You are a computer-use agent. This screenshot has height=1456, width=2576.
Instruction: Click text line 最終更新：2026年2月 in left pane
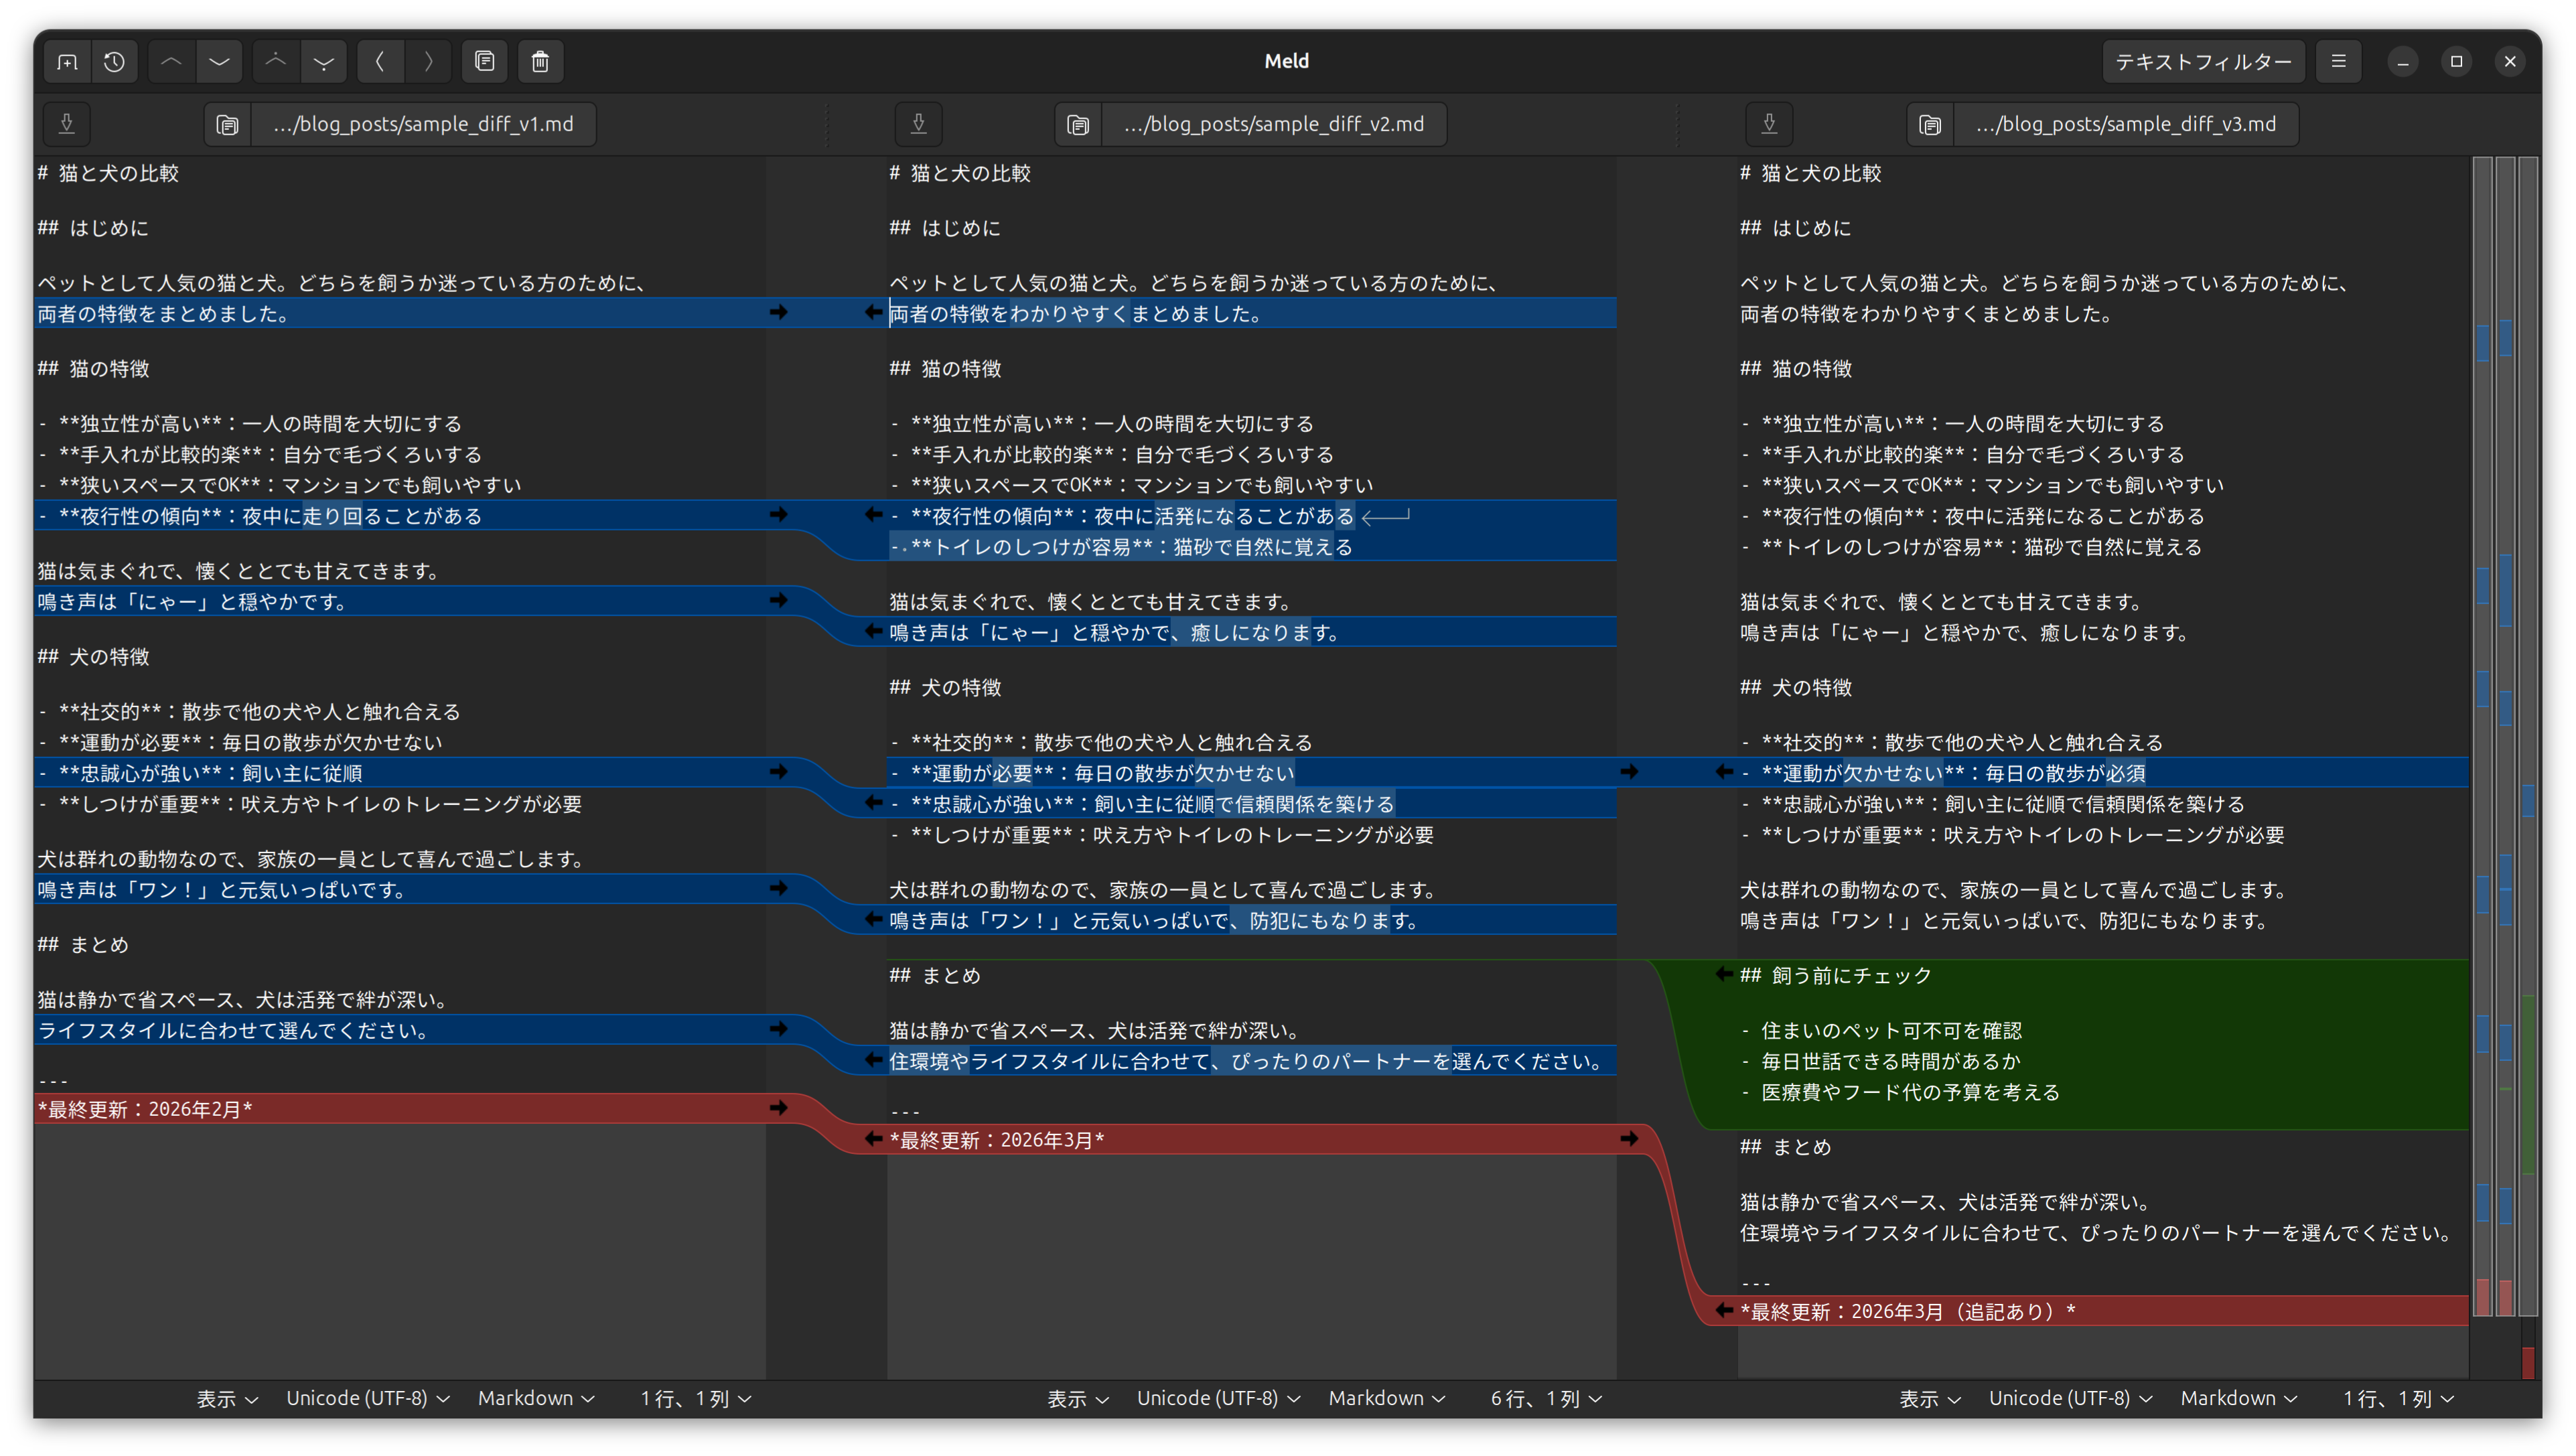(x=145, y=1109)
